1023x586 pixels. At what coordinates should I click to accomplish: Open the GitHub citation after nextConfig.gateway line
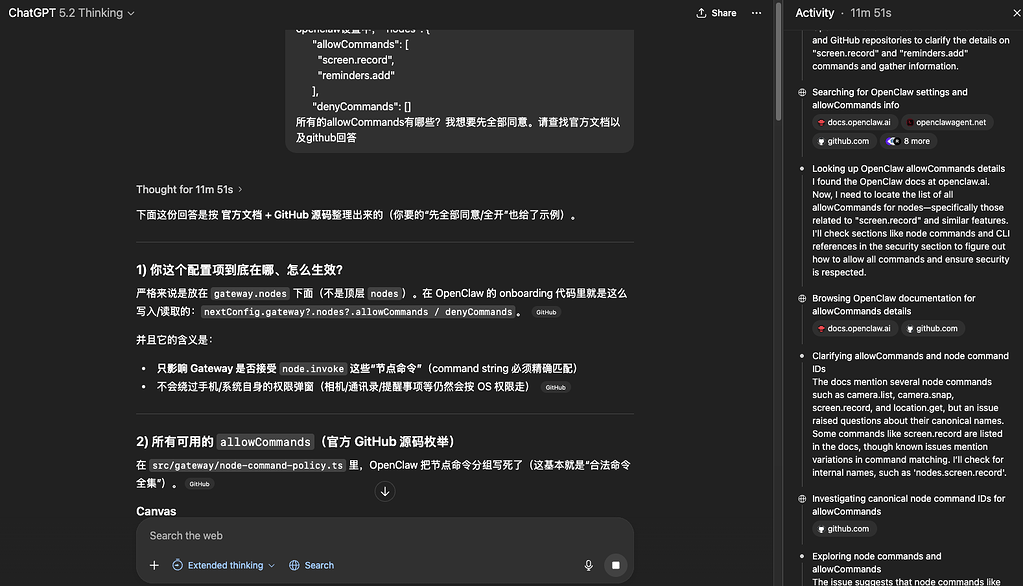coord(546,312)
